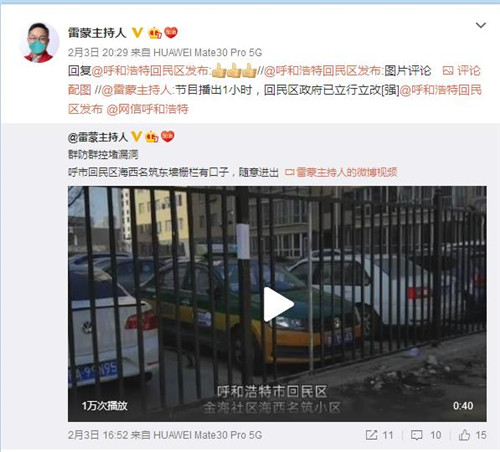The width and height of the screenshot is (500, 452).
Task: Open the first @呼和浩特回民区发布 mention link
Action: (x=150, y=71)
